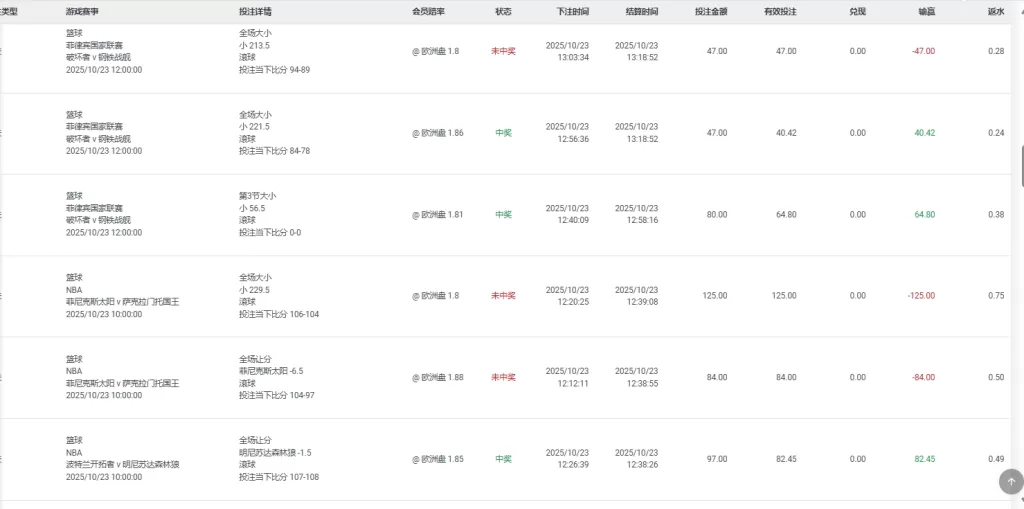Click the 未中奖 status for -84.00 row

click(503, 377)
